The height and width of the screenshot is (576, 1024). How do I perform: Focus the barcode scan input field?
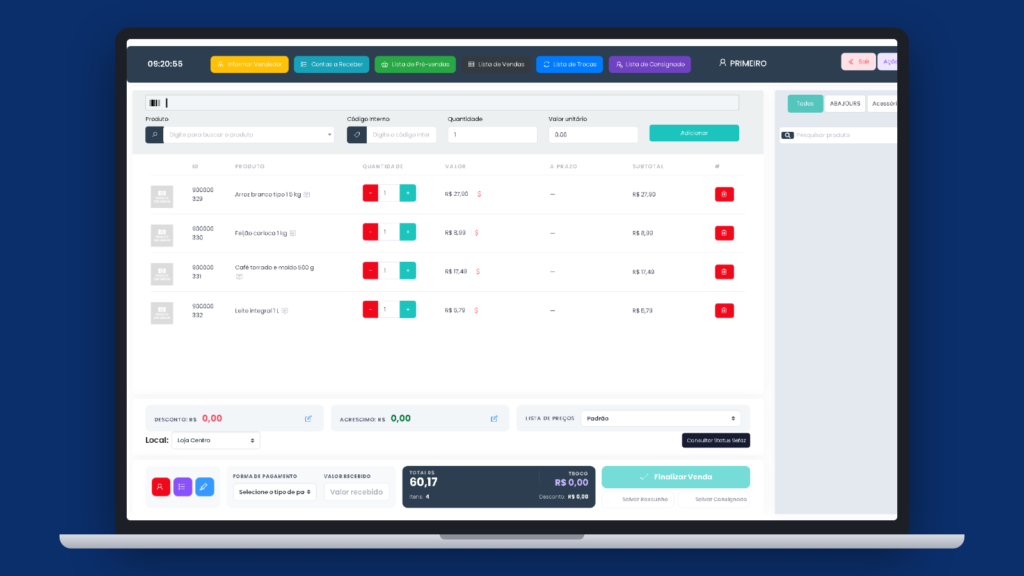tap(442, 103)
